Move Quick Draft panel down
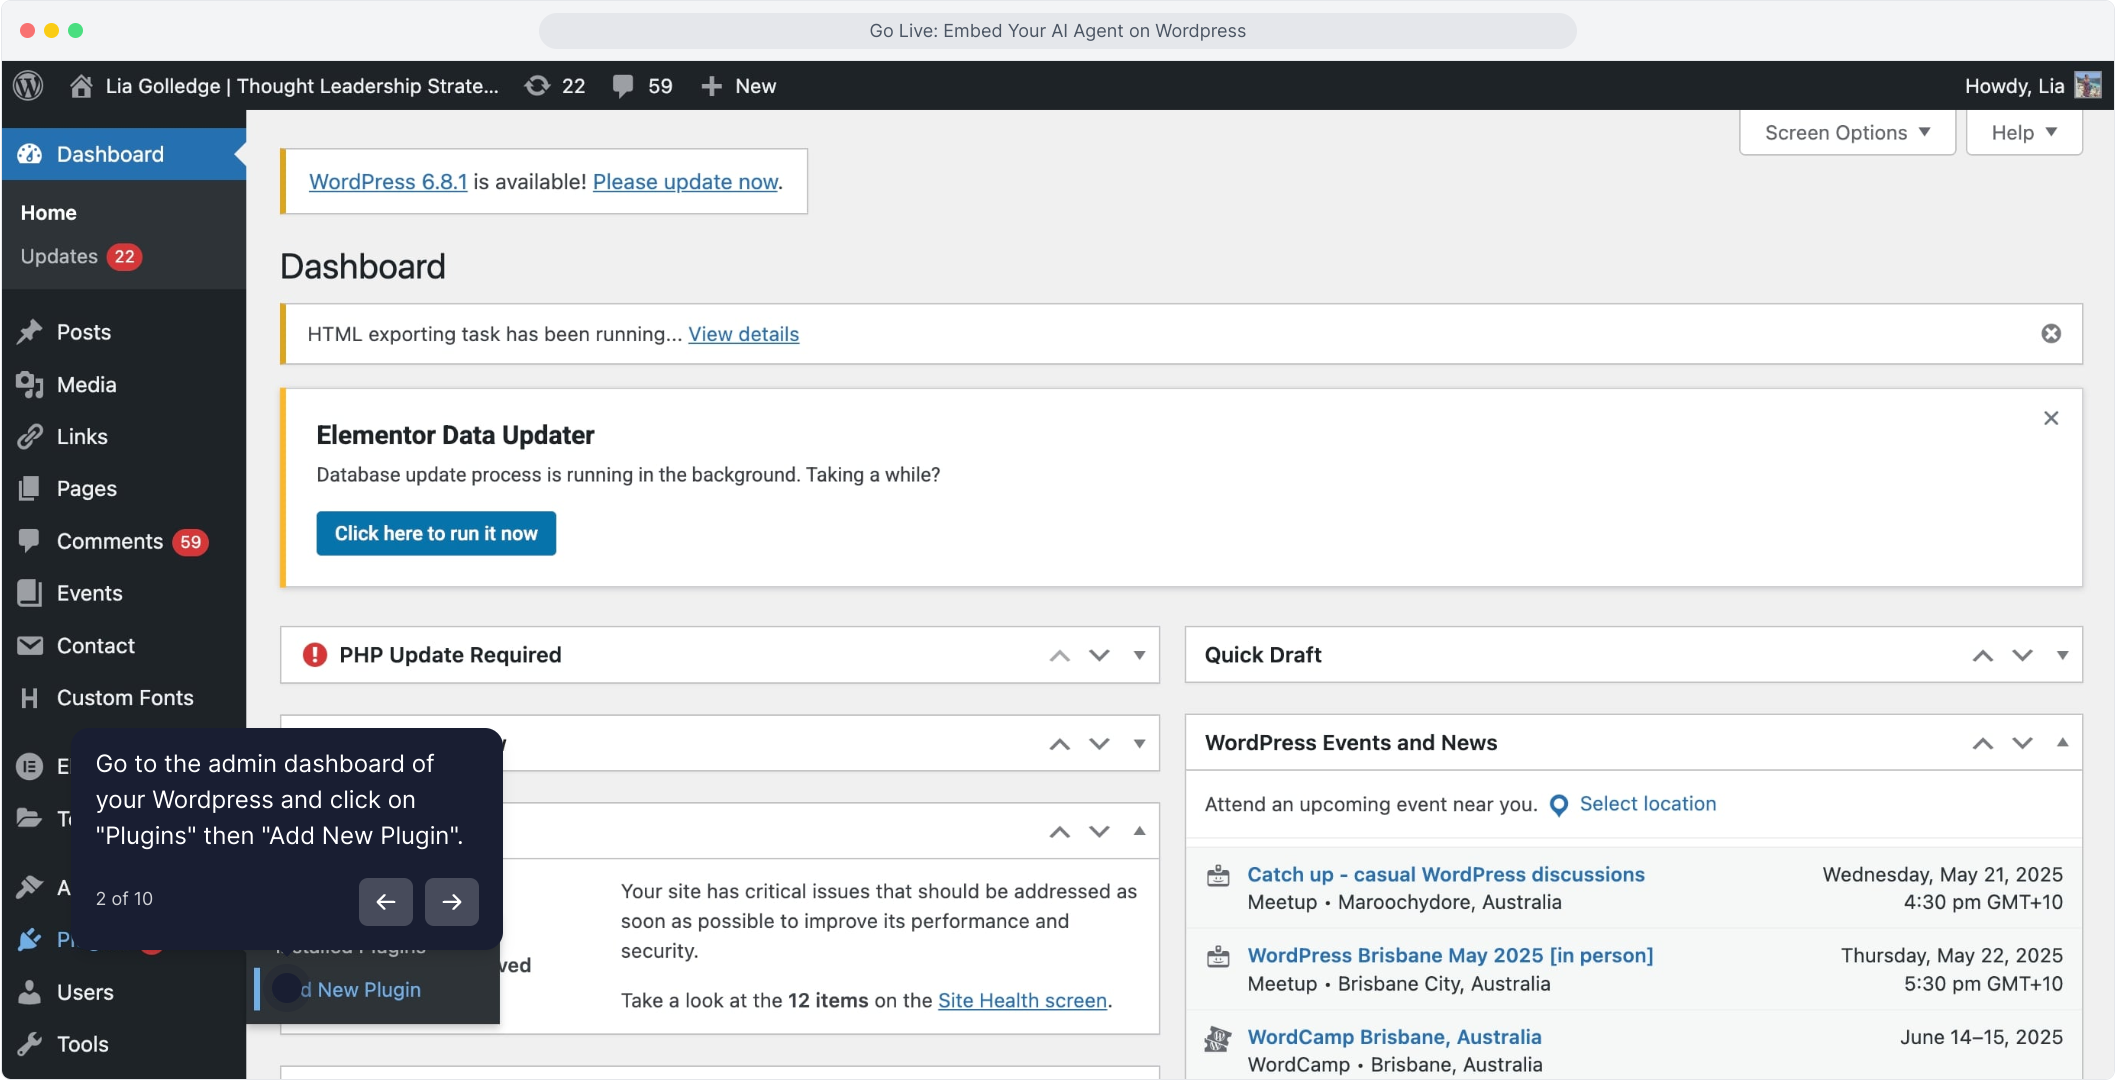2116x1080 pixels. [x=2022, y=656]
